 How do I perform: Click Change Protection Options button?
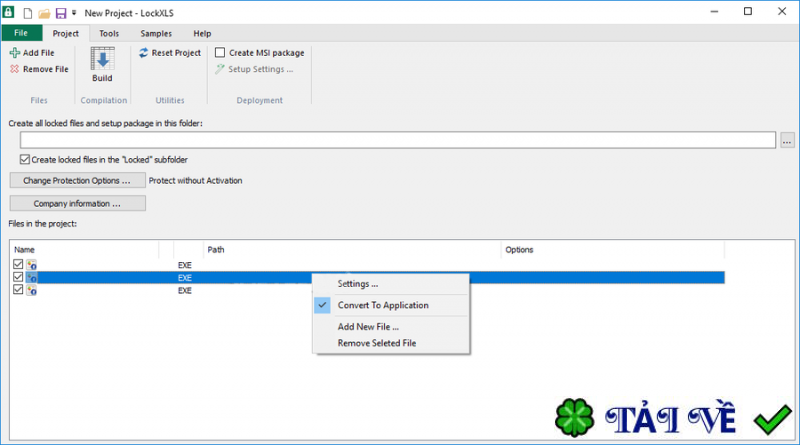point(77,180)
